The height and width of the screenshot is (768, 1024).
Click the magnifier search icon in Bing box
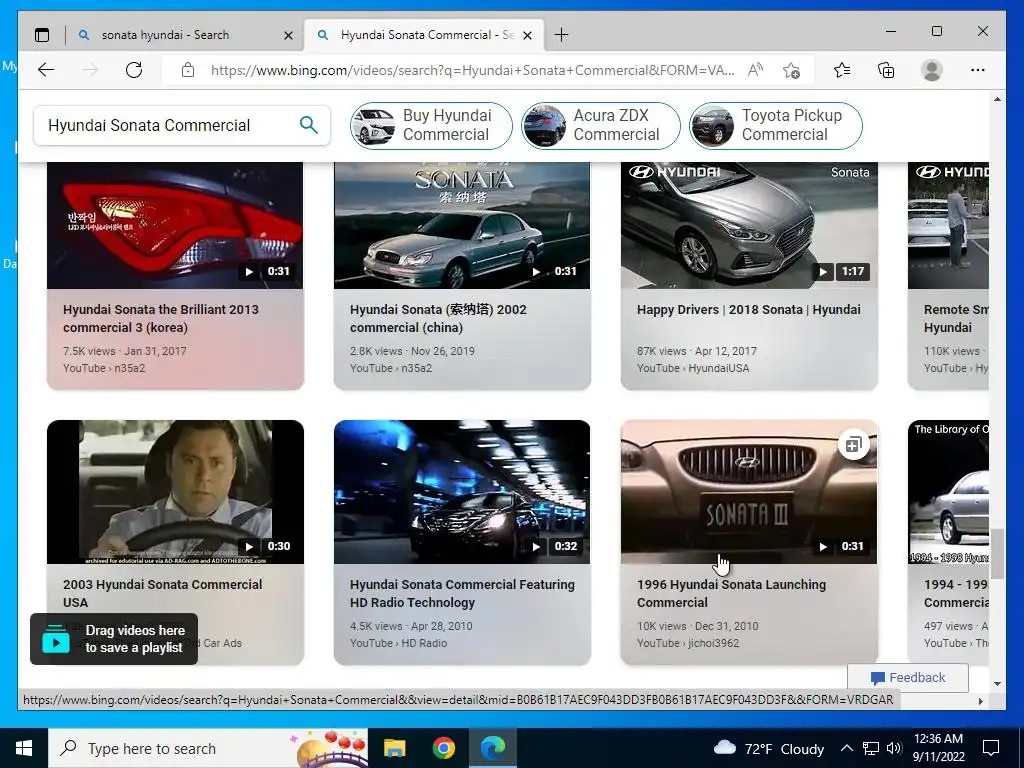pos(308,125)
